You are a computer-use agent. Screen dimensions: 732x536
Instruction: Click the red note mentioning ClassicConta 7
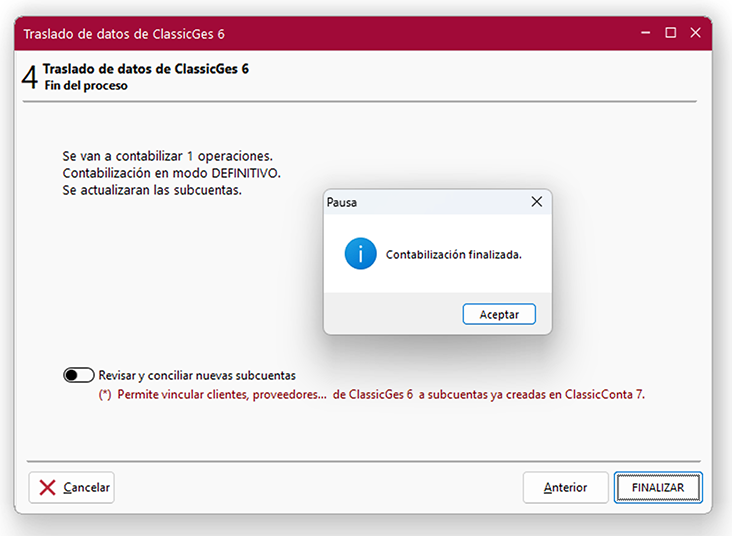point(371,394)
